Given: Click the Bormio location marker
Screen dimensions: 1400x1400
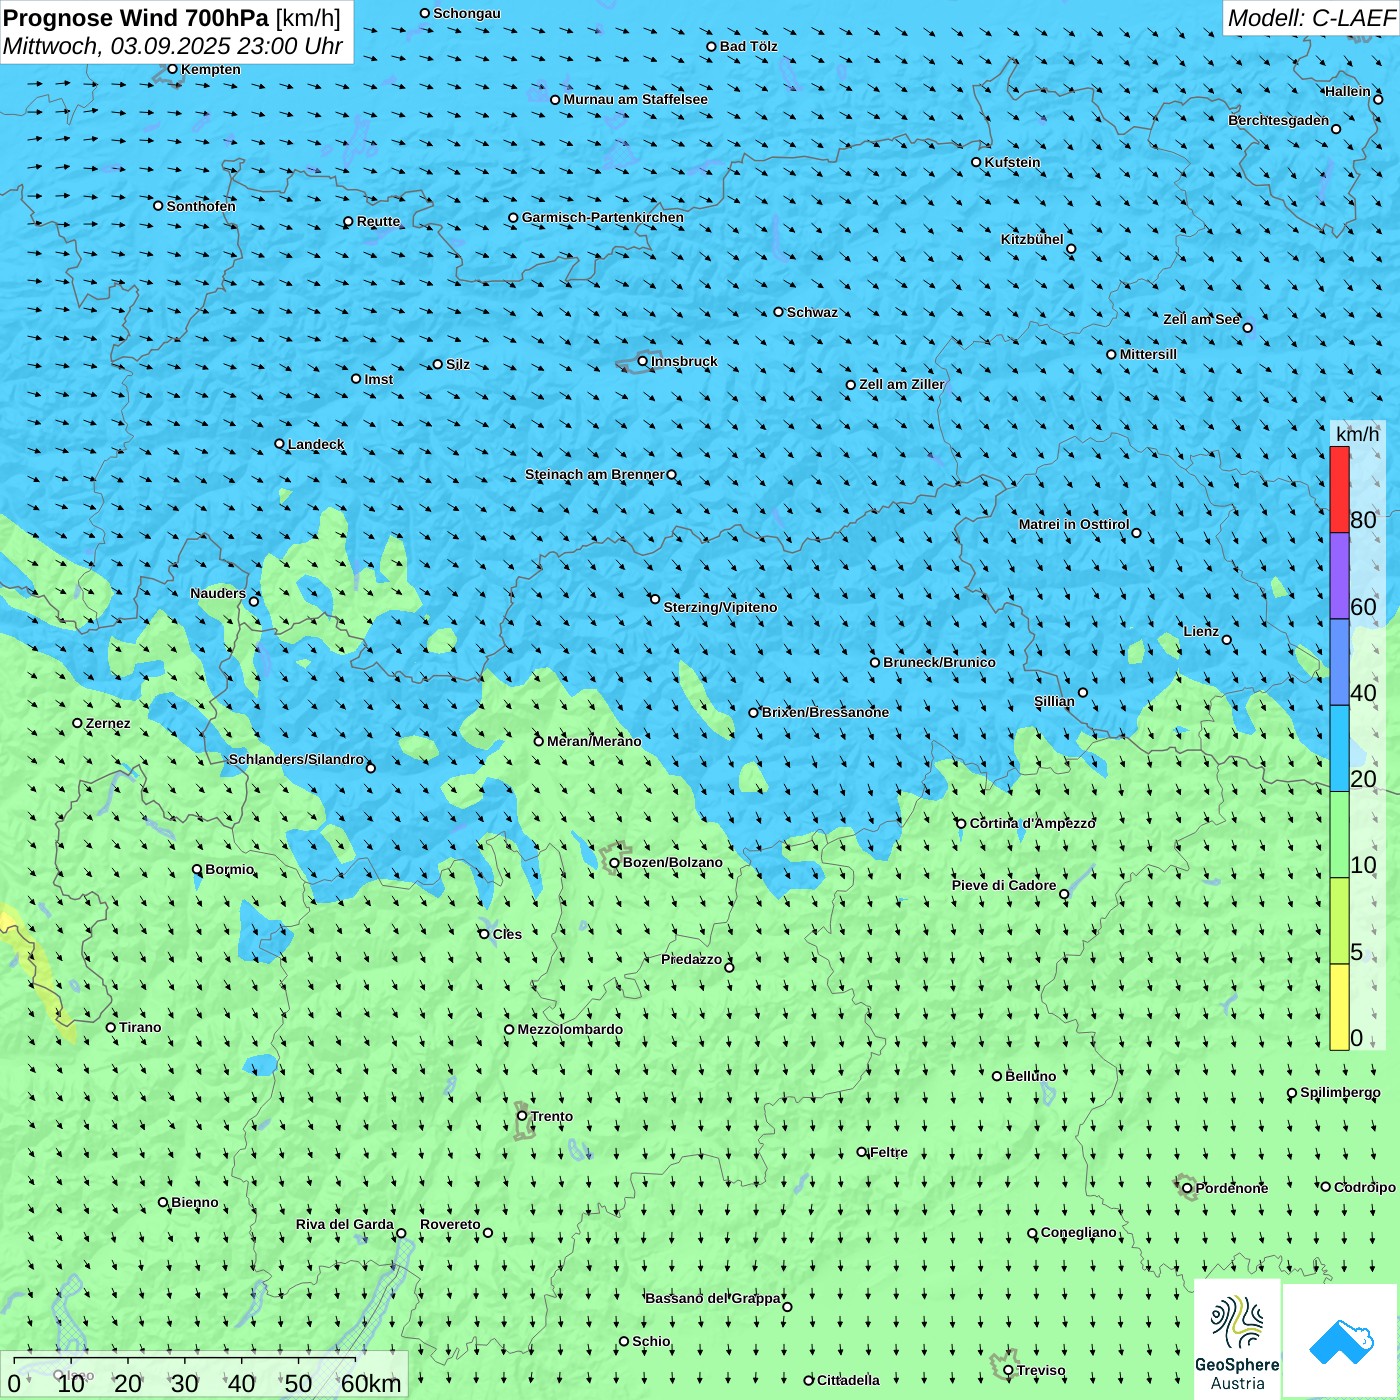Looking at the screenshot, I should click(197, 869).
